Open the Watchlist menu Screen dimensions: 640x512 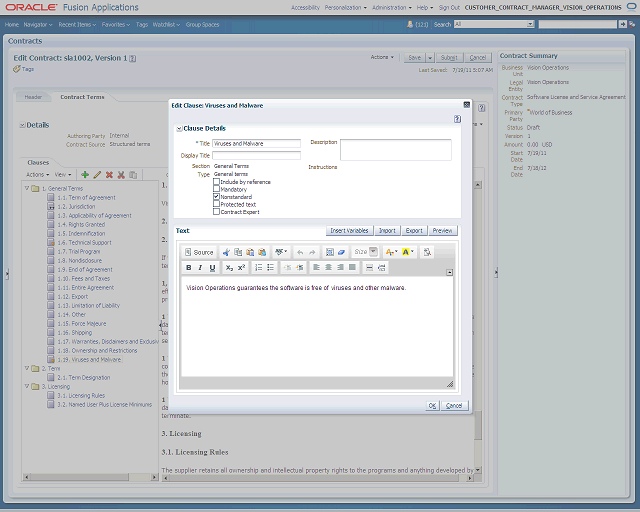166,24
